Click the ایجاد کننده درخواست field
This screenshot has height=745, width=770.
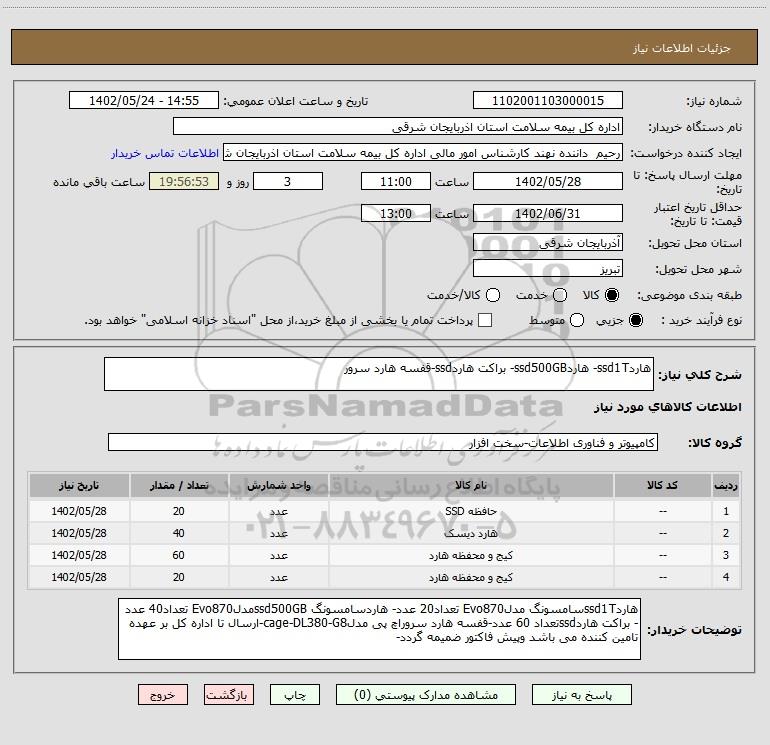(423, 153)
